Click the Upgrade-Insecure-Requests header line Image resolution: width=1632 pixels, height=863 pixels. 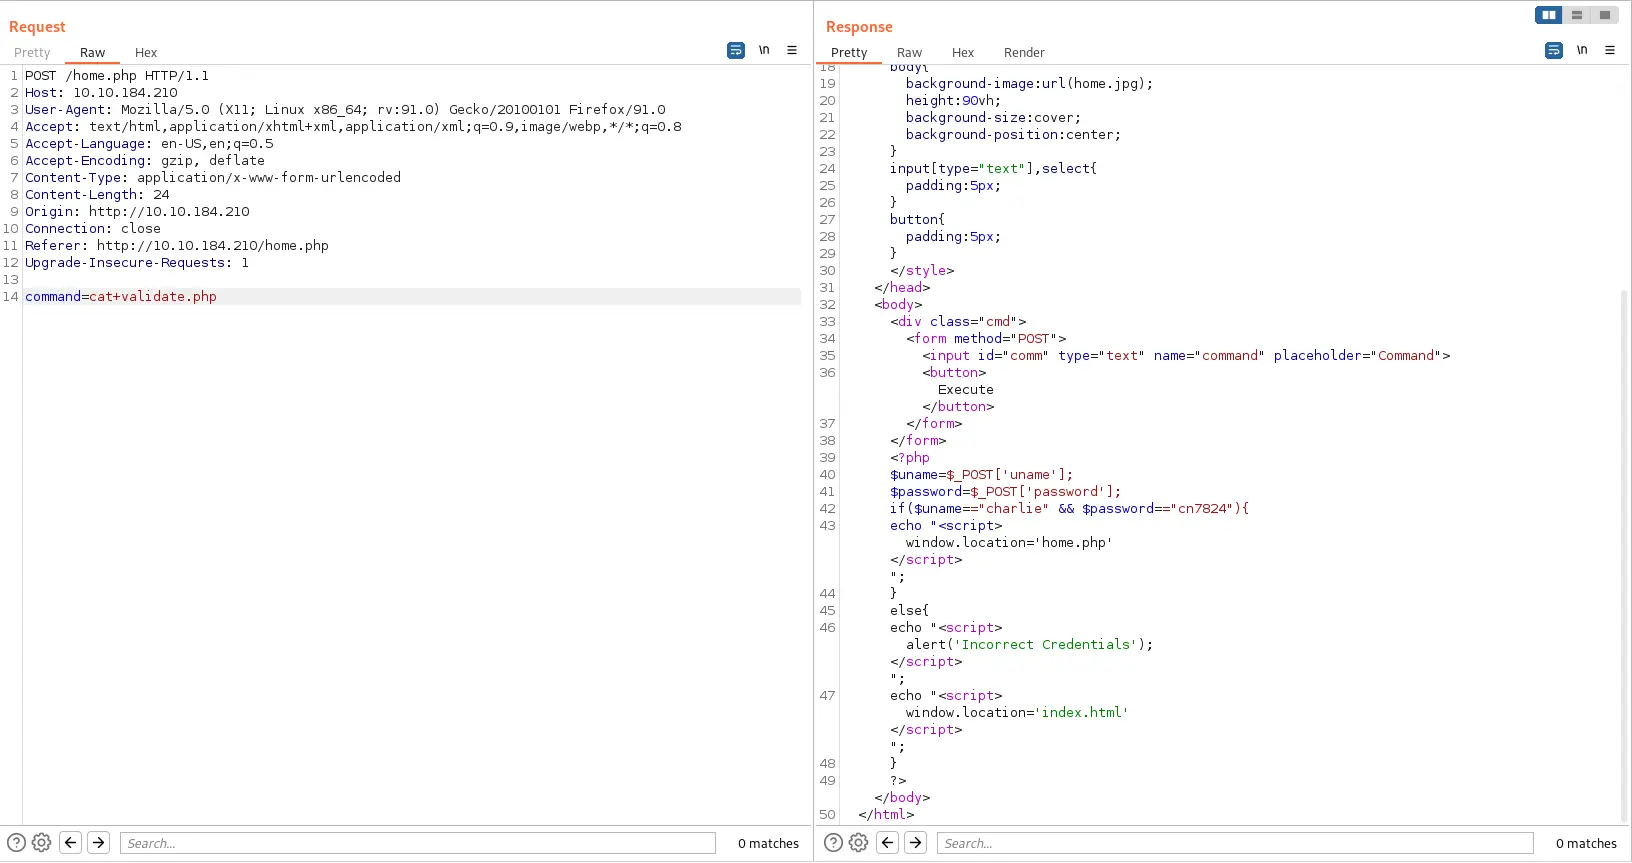point(137,263)
